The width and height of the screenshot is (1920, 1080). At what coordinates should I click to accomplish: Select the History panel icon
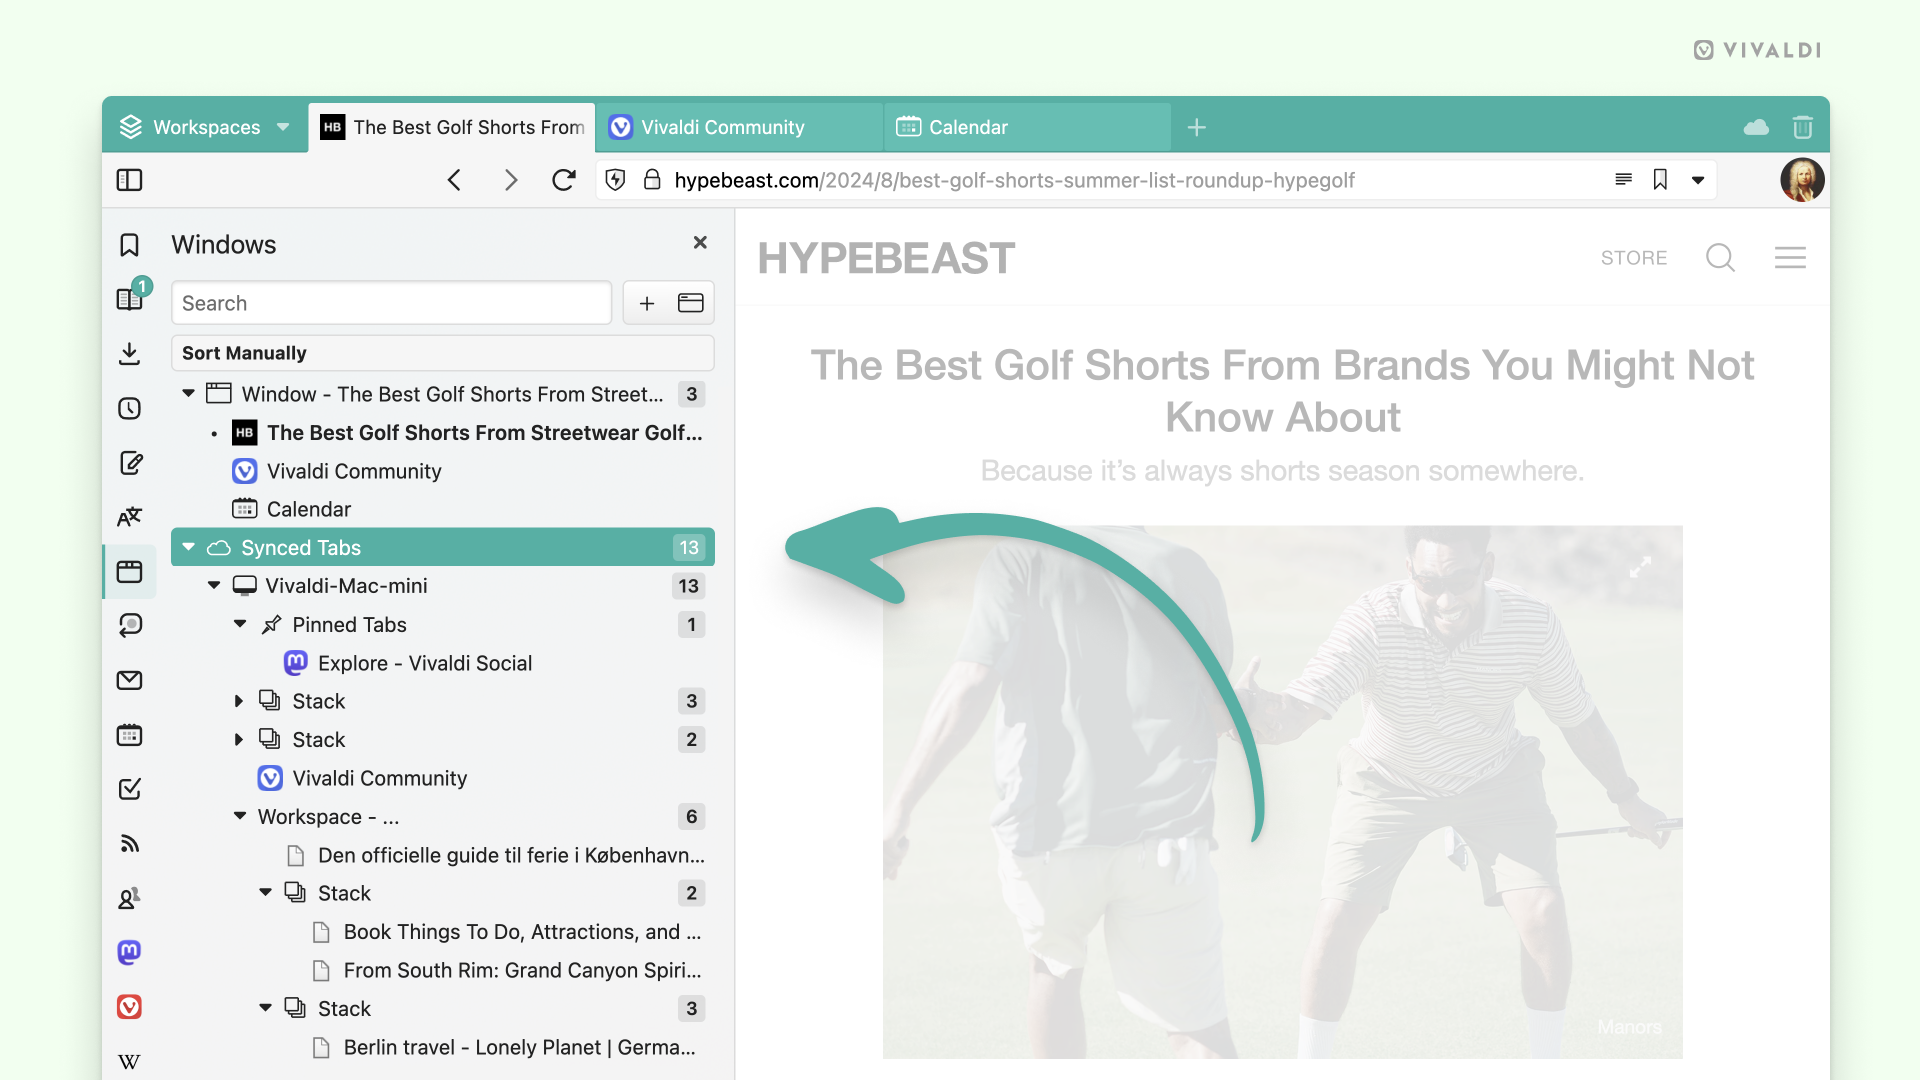click(129, 409)
